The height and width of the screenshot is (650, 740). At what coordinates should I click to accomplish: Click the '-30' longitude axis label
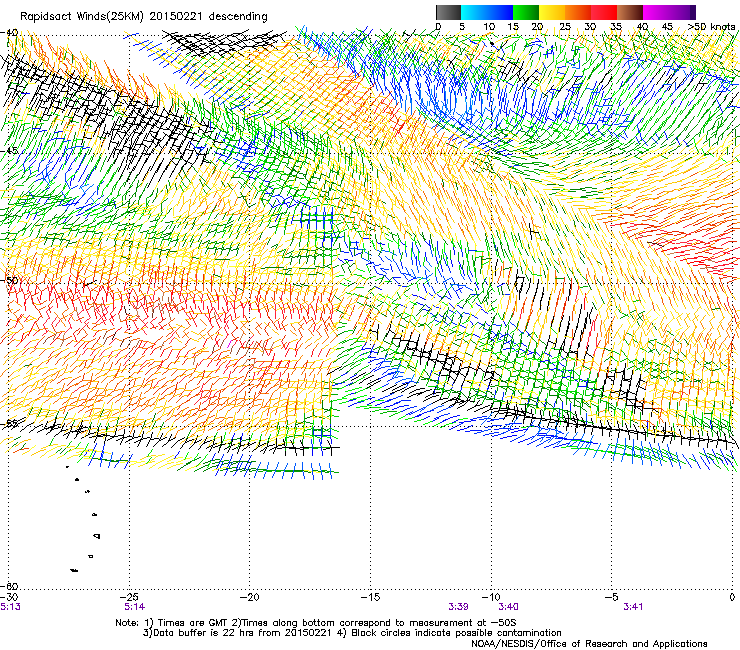9,598
